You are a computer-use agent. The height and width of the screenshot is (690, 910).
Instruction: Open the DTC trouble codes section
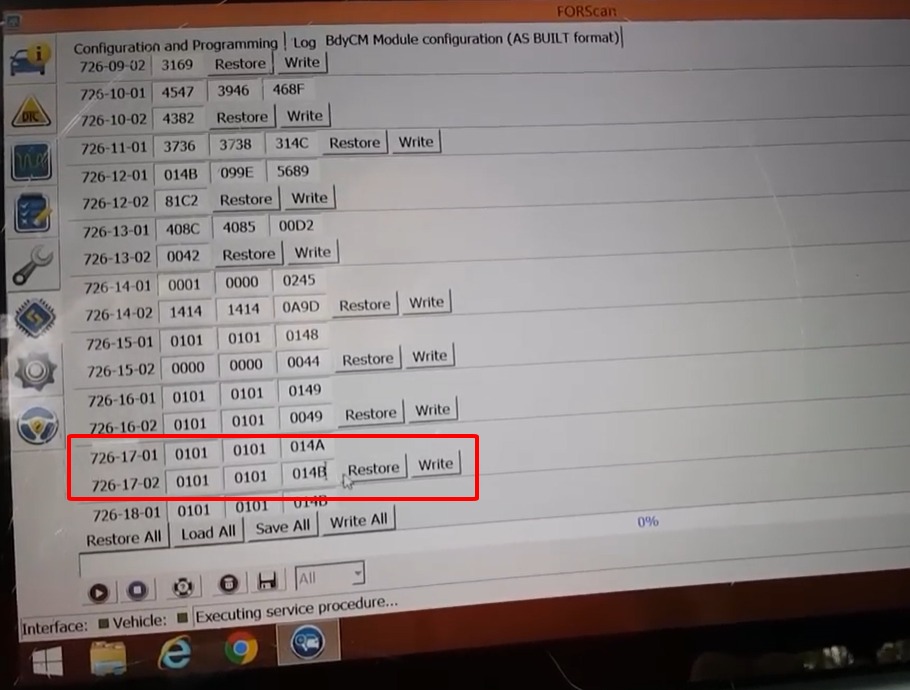(31, 111)
